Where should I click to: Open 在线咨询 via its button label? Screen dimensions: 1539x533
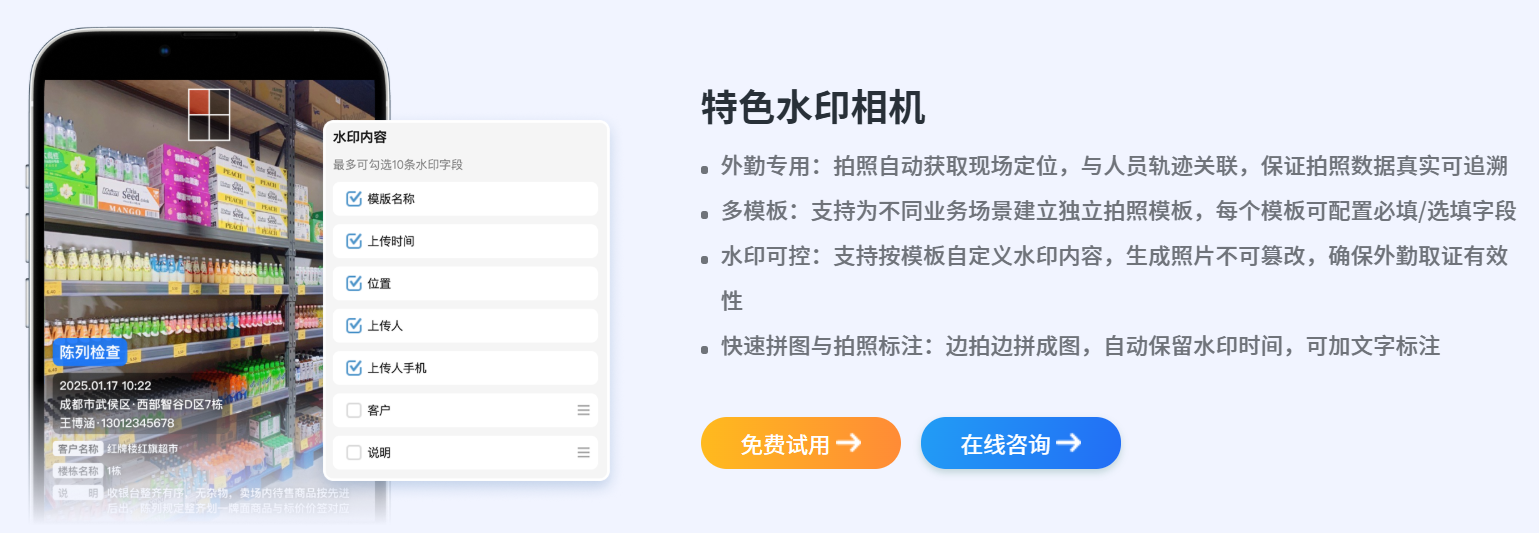1005,444
